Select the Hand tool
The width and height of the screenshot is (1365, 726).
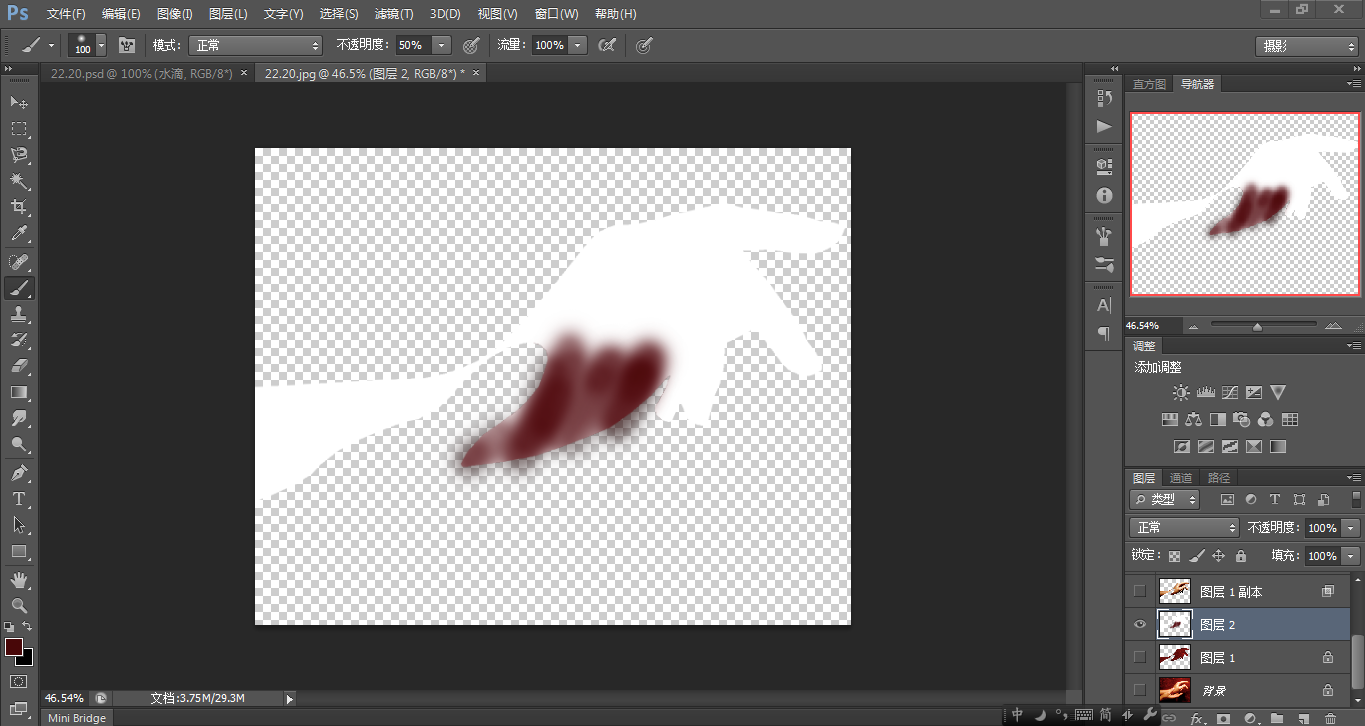click(x=19, y=579)
